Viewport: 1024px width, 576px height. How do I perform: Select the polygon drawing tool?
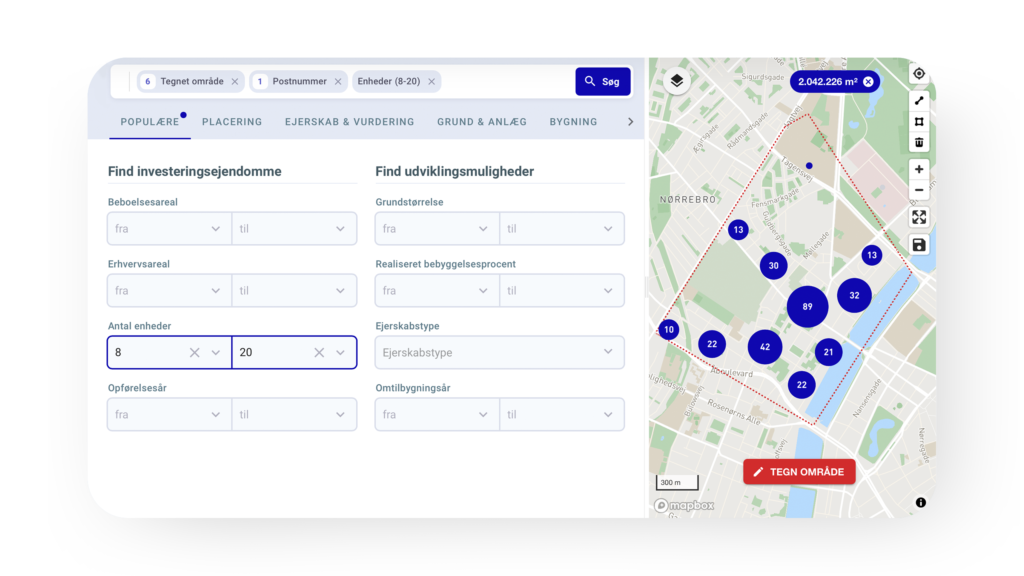coord(919,121)
